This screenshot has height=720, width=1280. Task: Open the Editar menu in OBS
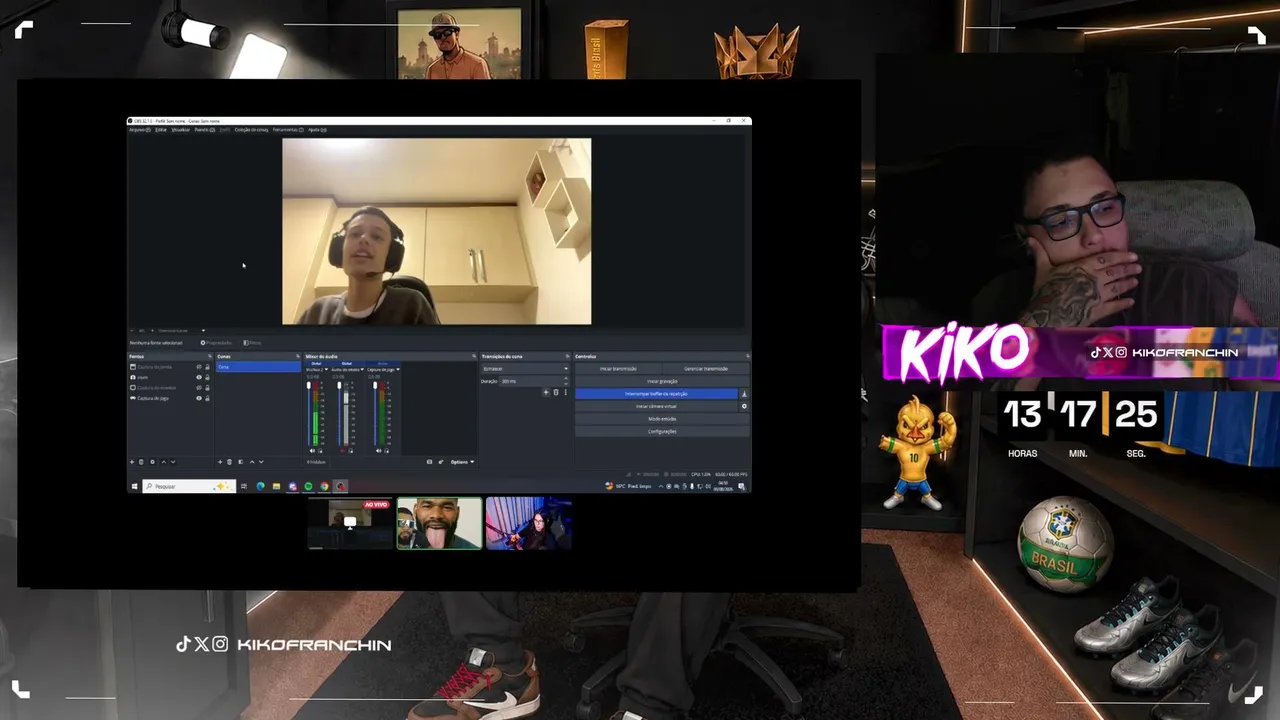pos(161,129)
